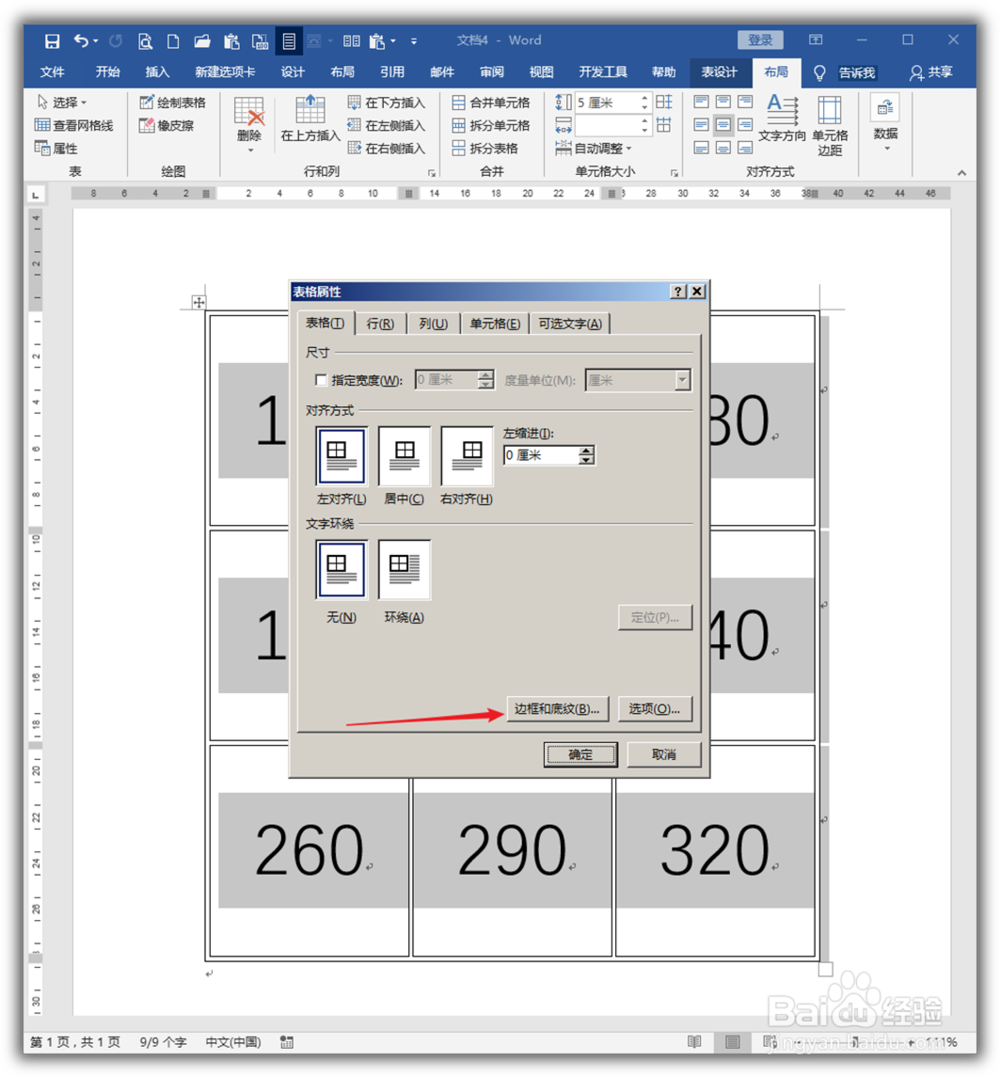Image resolution: width=1000 pixels, height=1077 pixels.
Task: Click the row height input field
Action: [607, 102]
